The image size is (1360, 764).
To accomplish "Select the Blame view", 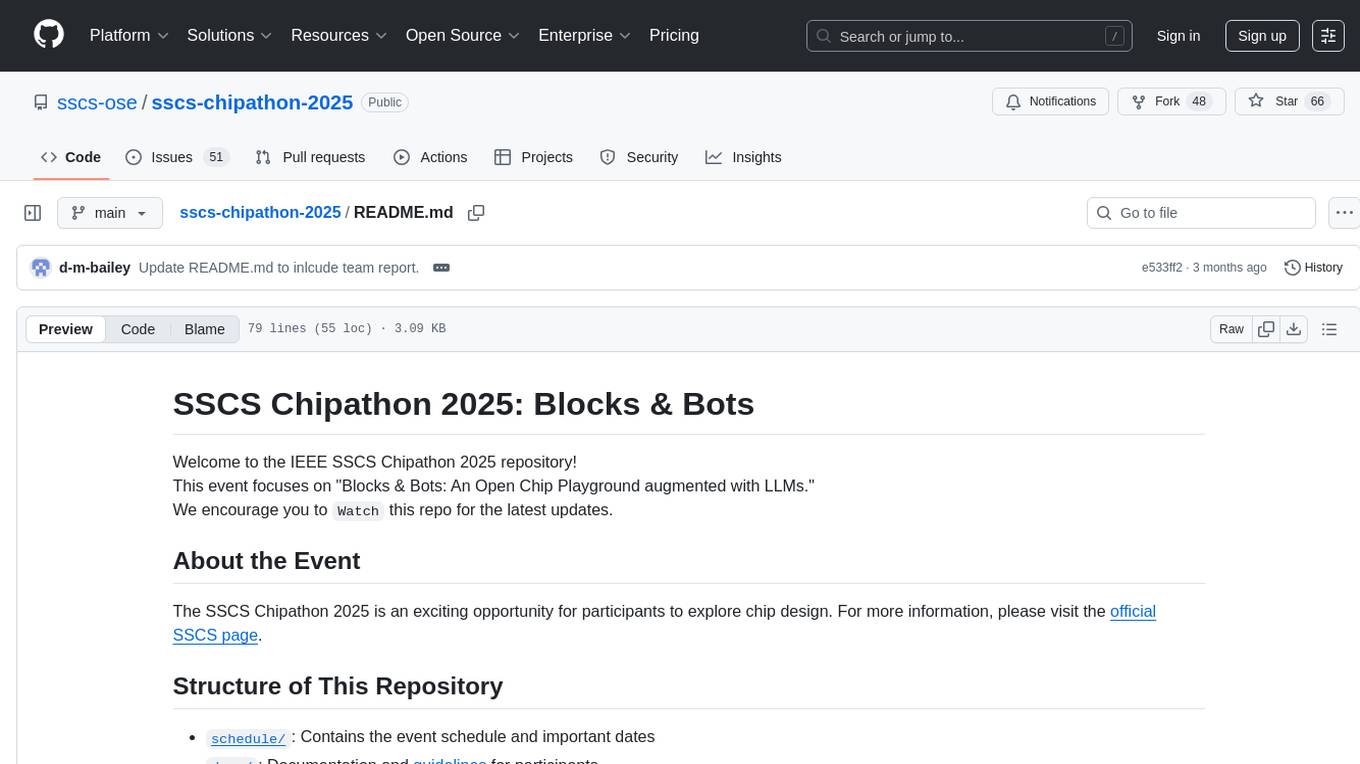I will pos(204,329).
